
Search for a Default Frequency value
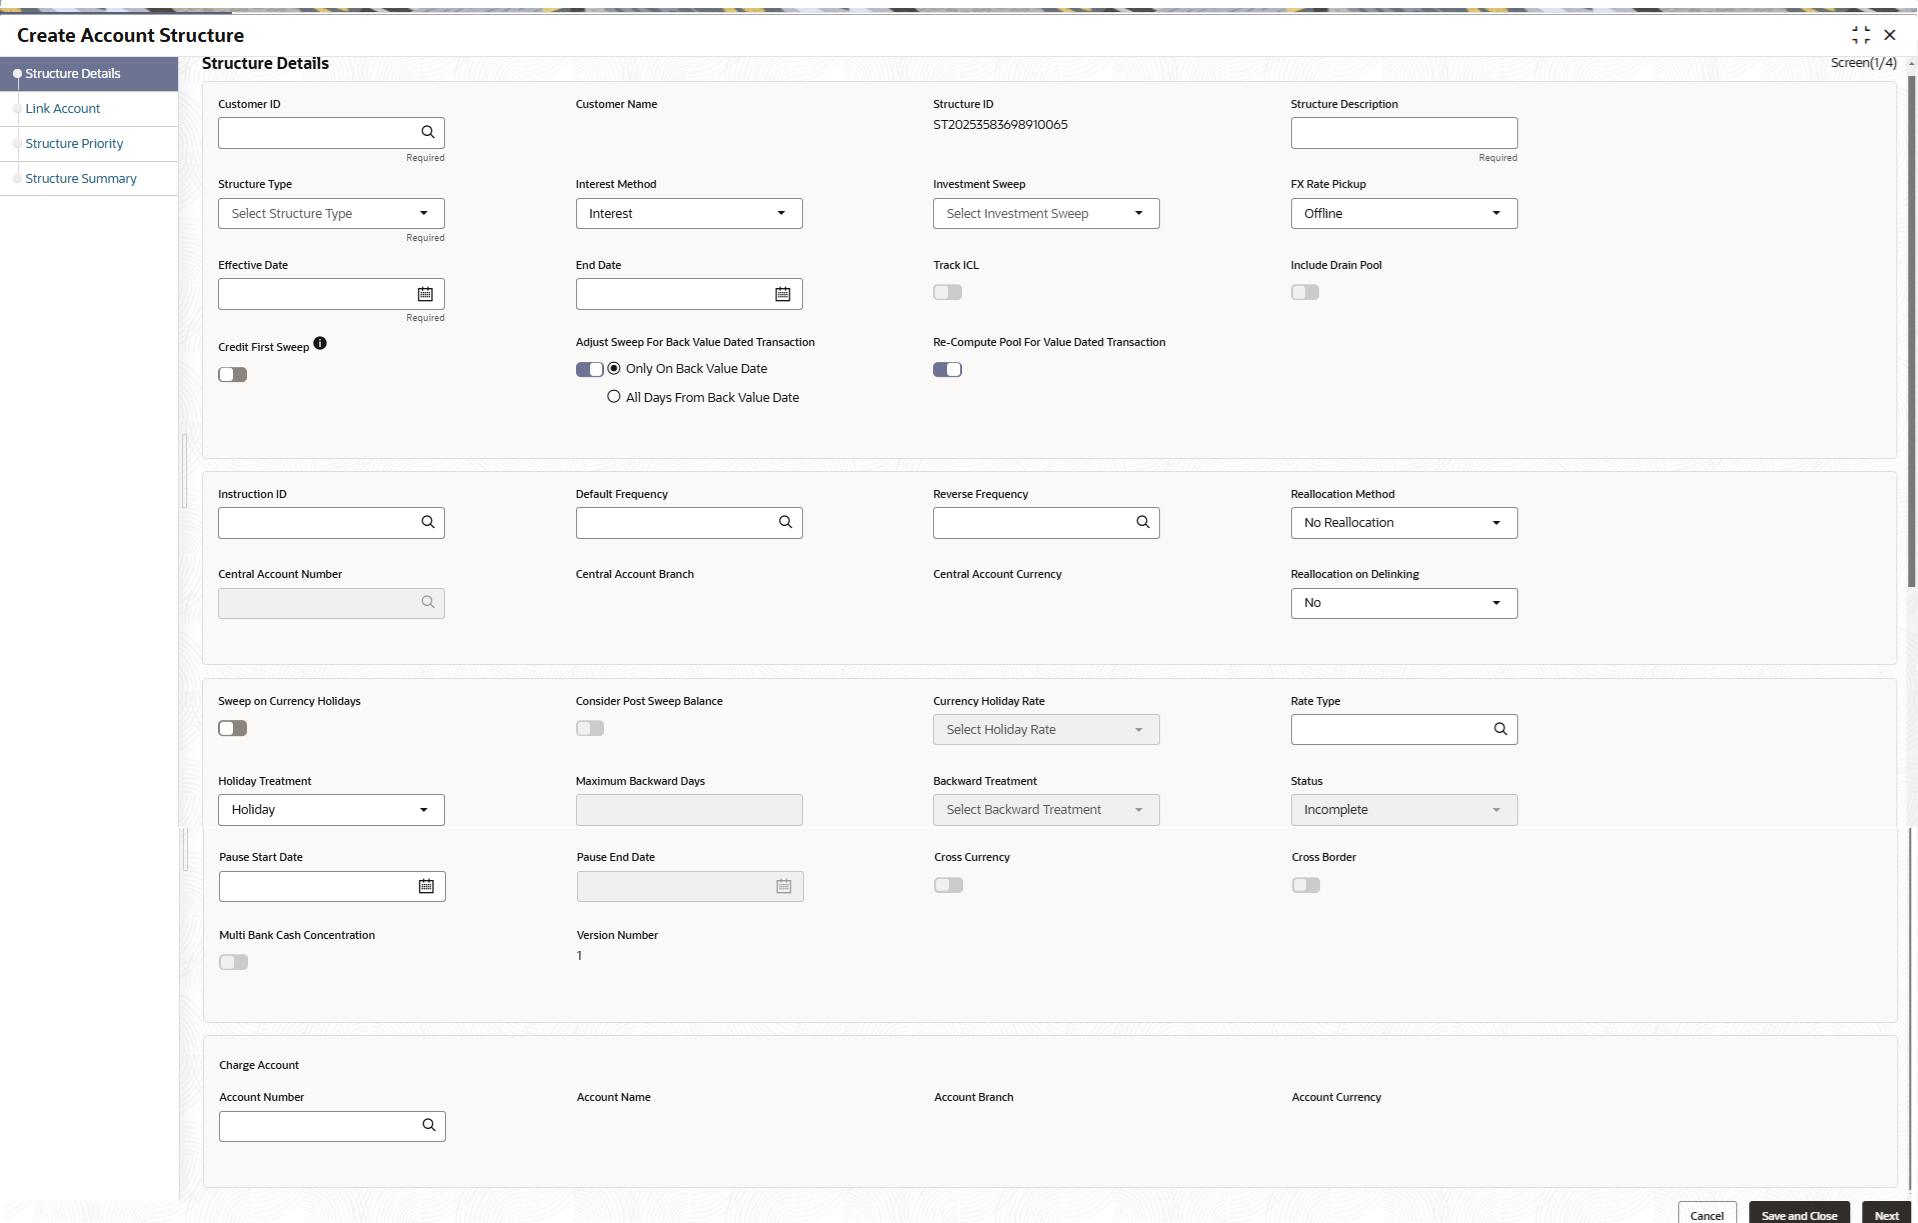coord(785,522)
